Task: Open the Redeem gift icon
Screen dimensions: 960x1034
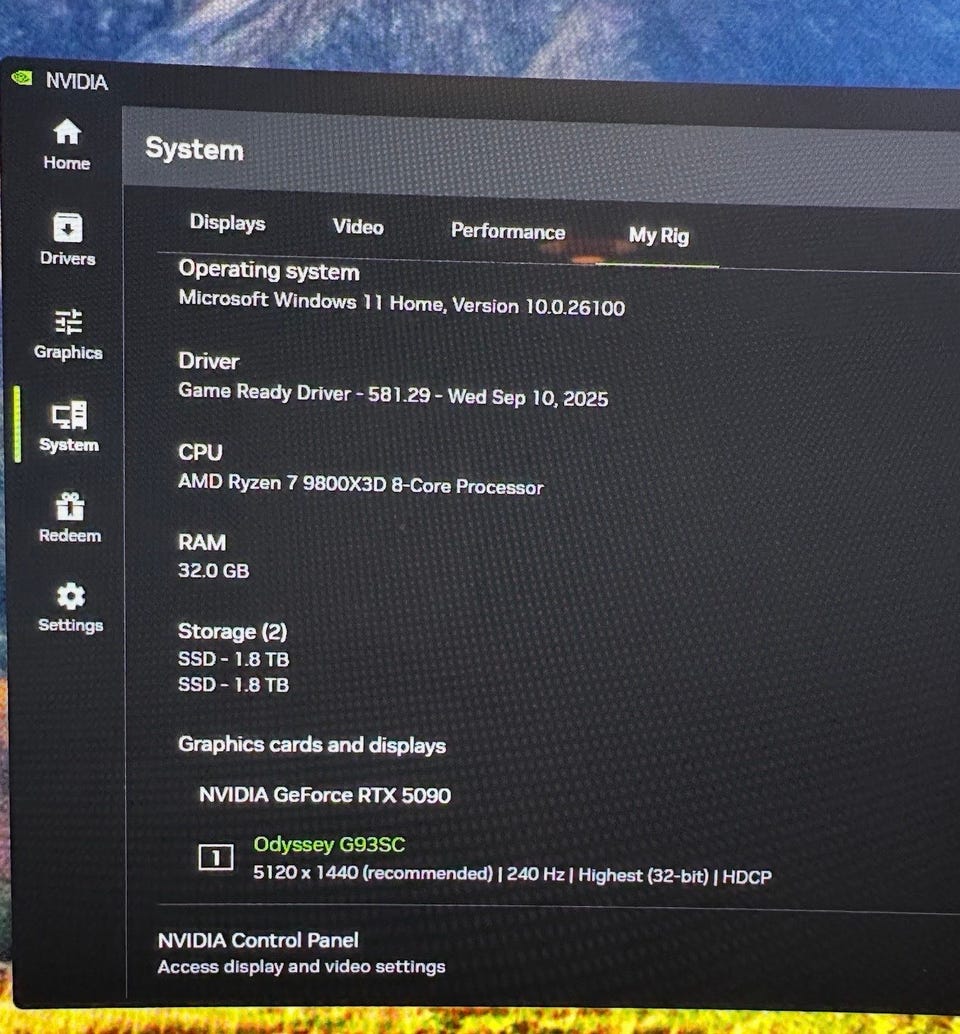Action: pyautogui.click(x=70, y=506)
